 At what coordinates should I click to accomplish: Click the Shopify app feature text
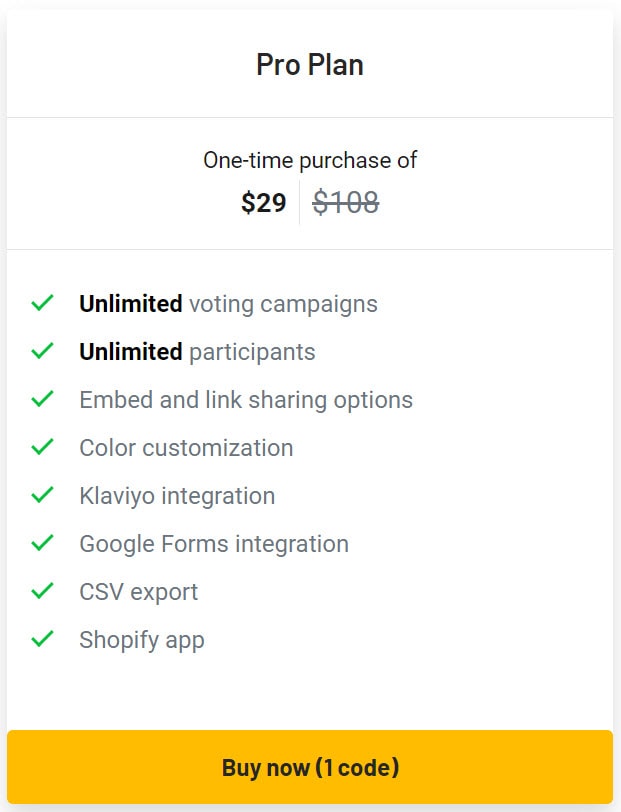click(142, 639)
